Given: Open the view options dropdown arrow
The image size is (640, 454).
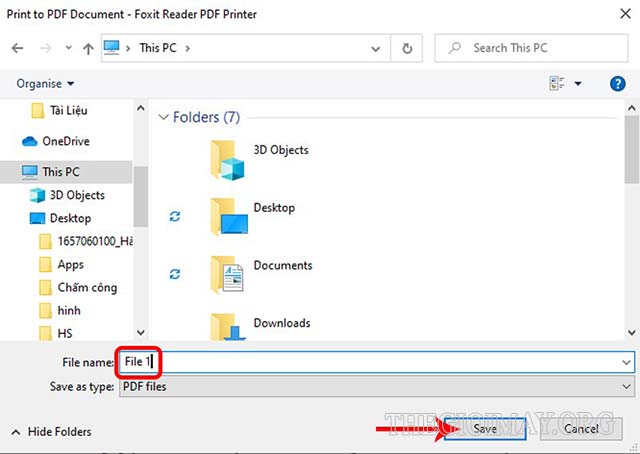Looking at the screenshot, I should [x=578, y=84].
